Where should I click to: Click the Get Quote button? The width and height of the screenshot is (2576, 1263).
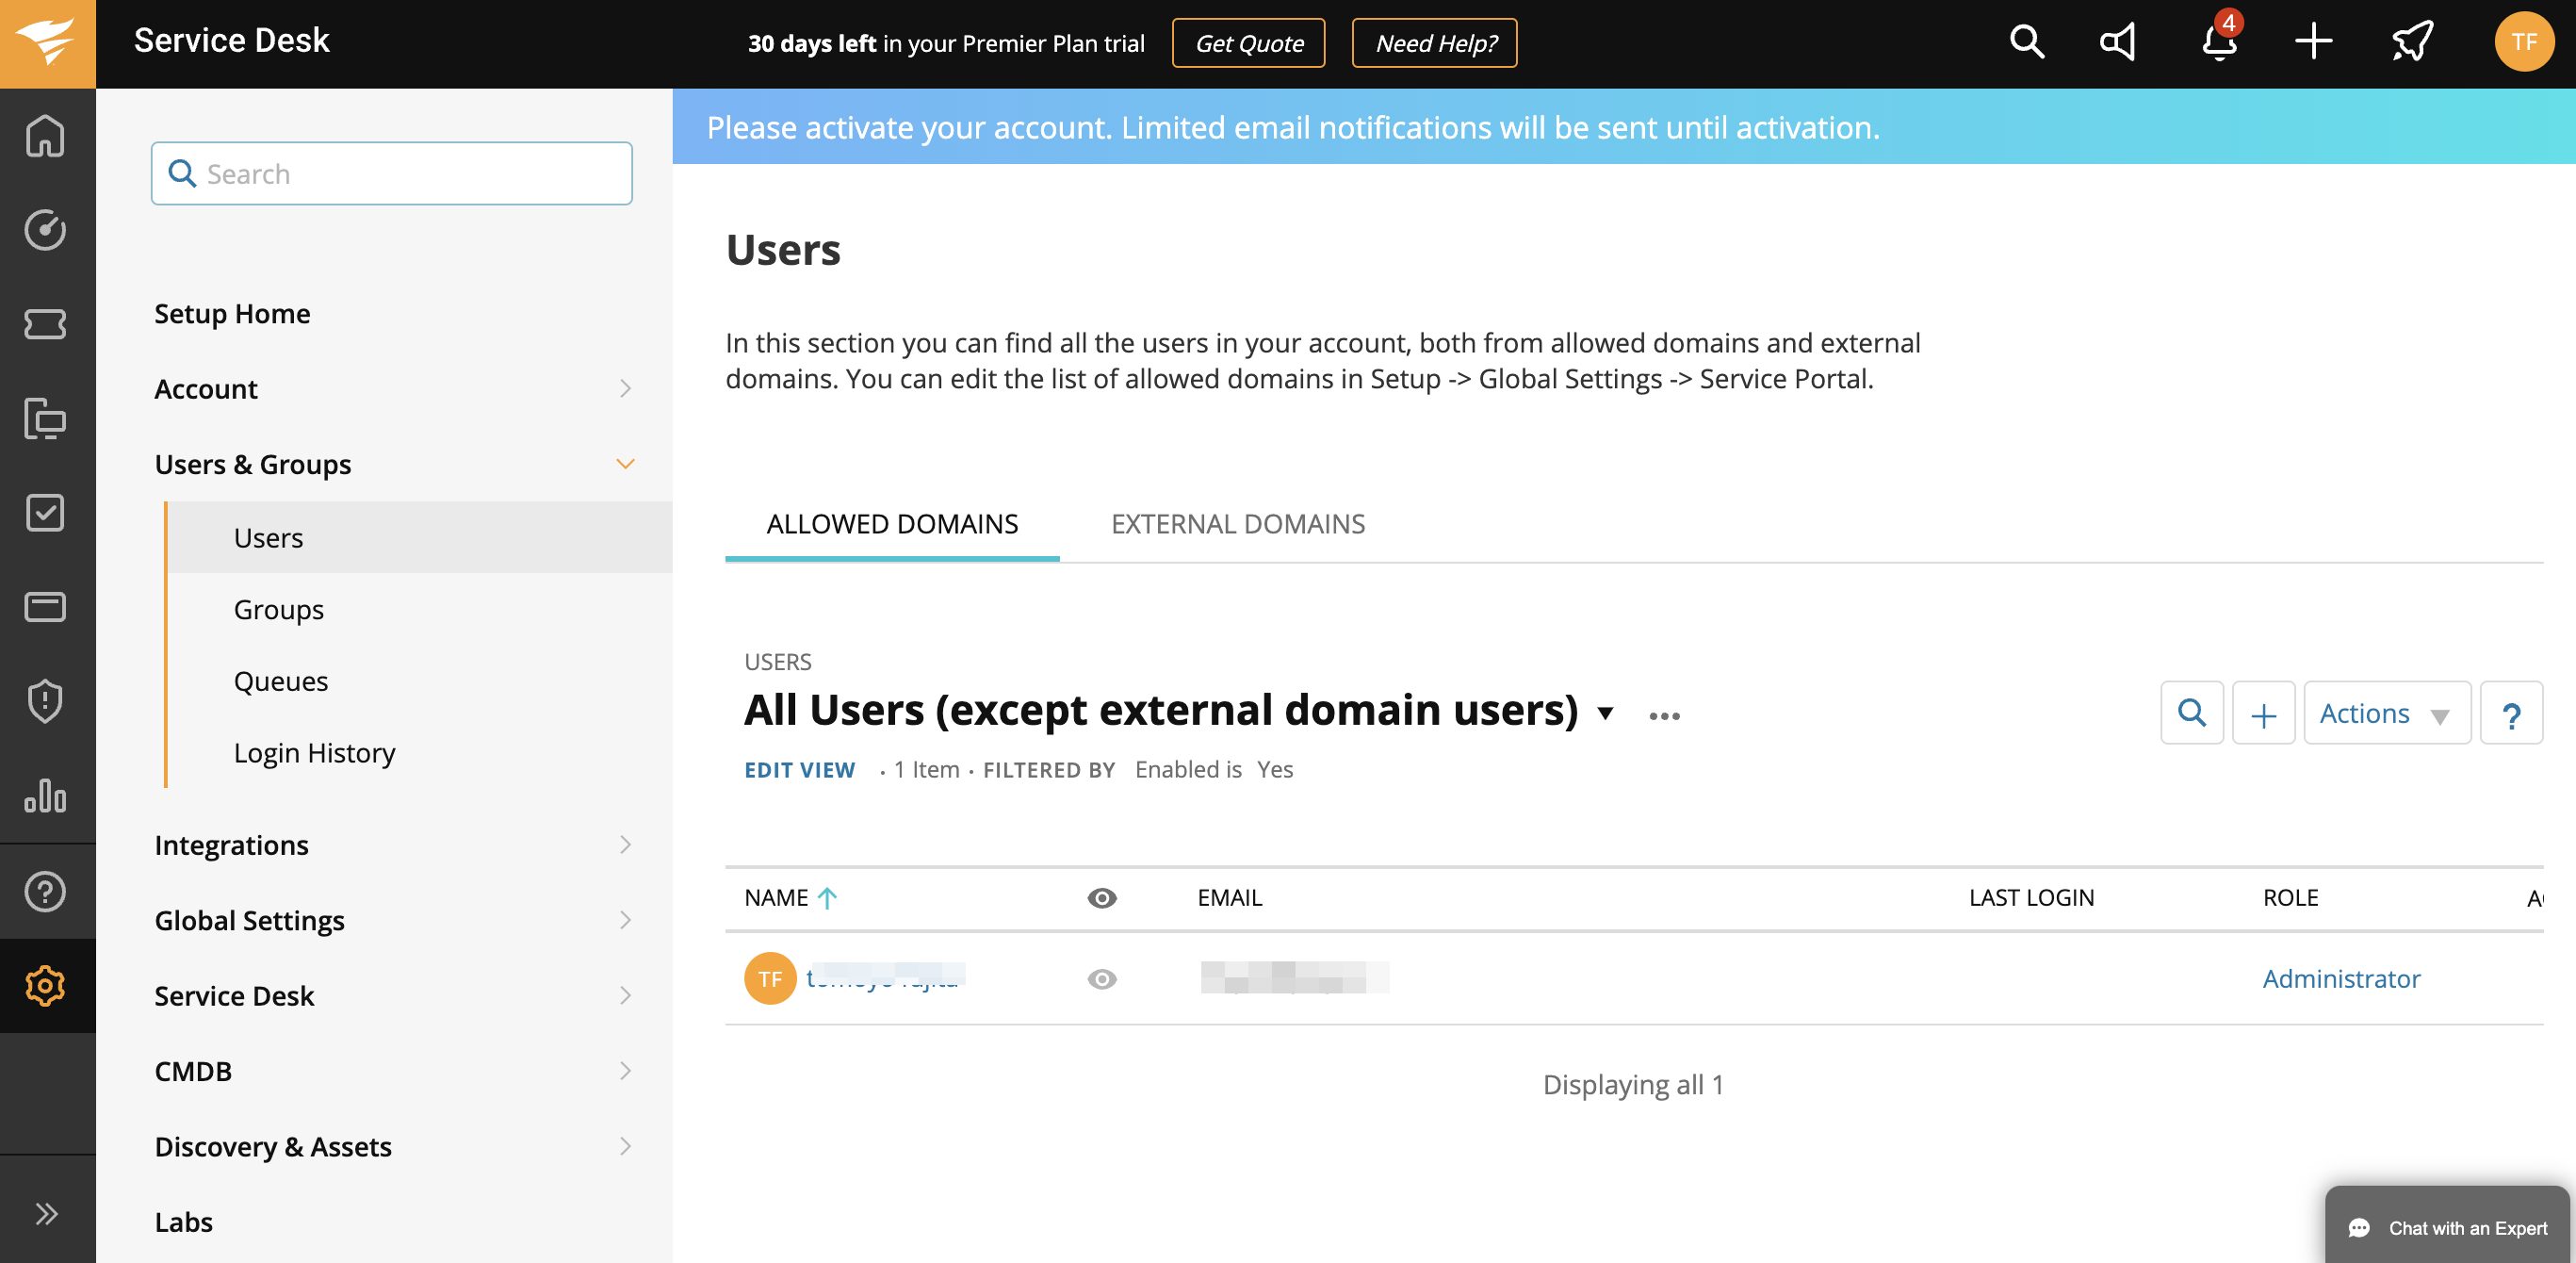[1248, 44]
